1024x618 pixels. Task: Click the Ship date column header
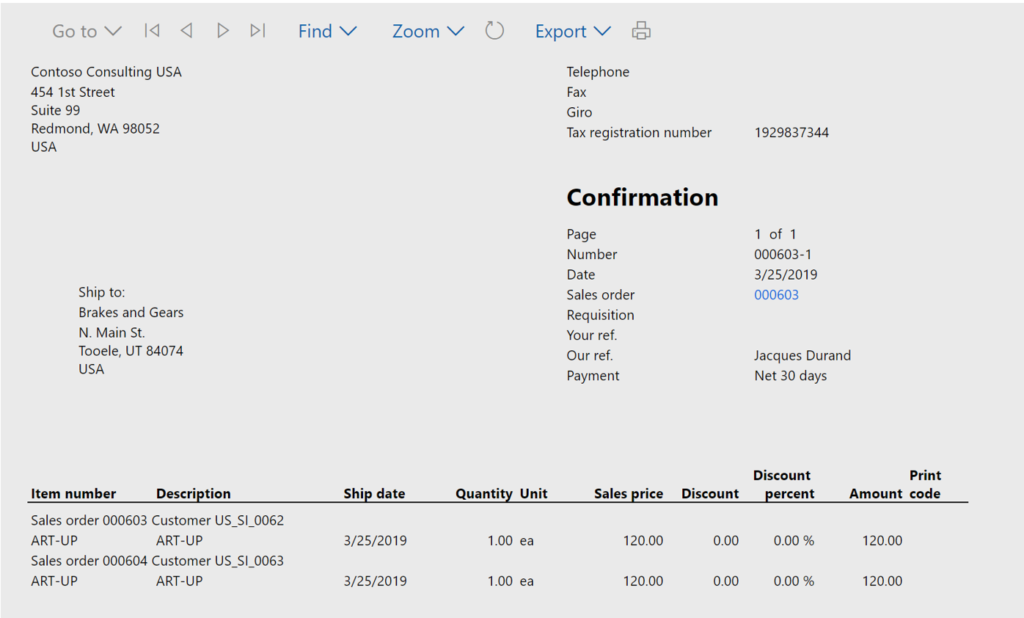374,493
